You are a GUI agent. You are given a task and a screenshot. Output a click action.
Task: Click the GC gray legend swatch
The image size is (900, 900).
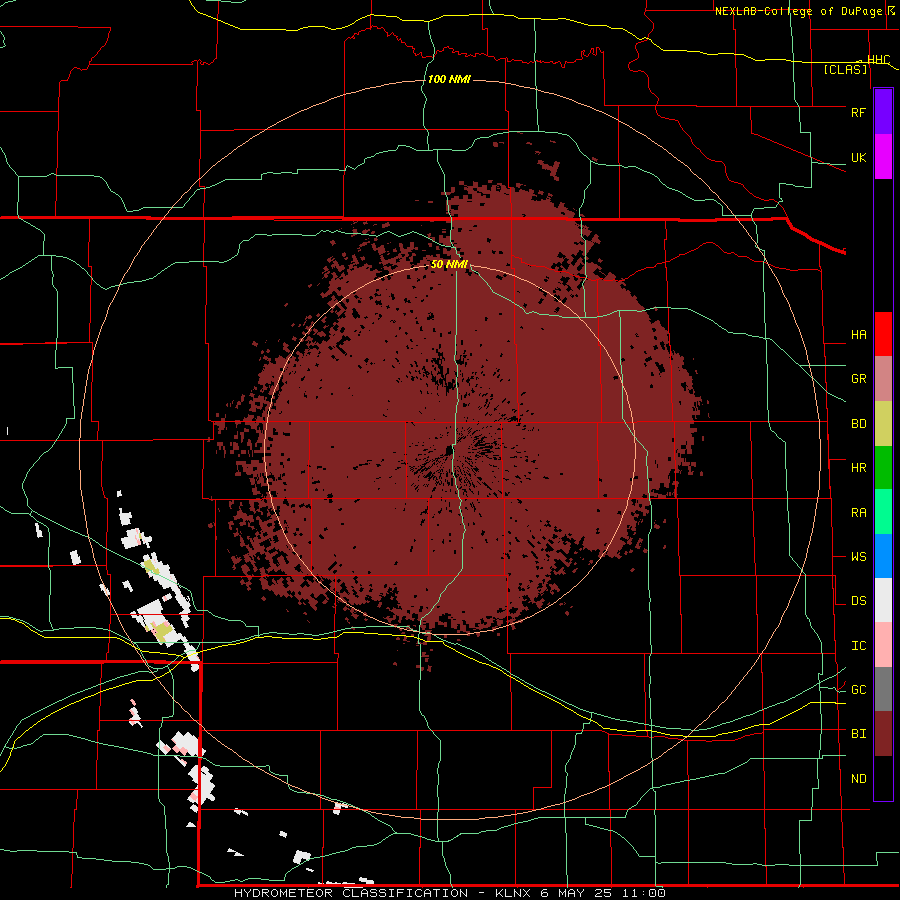pos(883,689)
